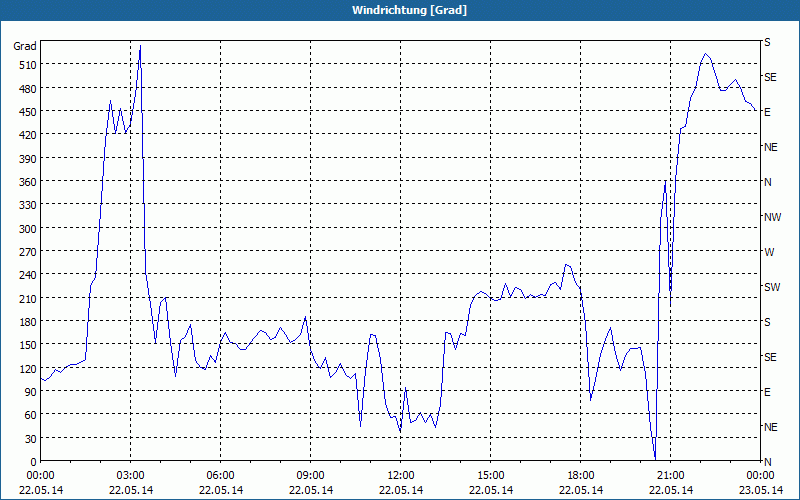
Task: Click the E compass label at 90 level
Action: click(x=767, y=392)
